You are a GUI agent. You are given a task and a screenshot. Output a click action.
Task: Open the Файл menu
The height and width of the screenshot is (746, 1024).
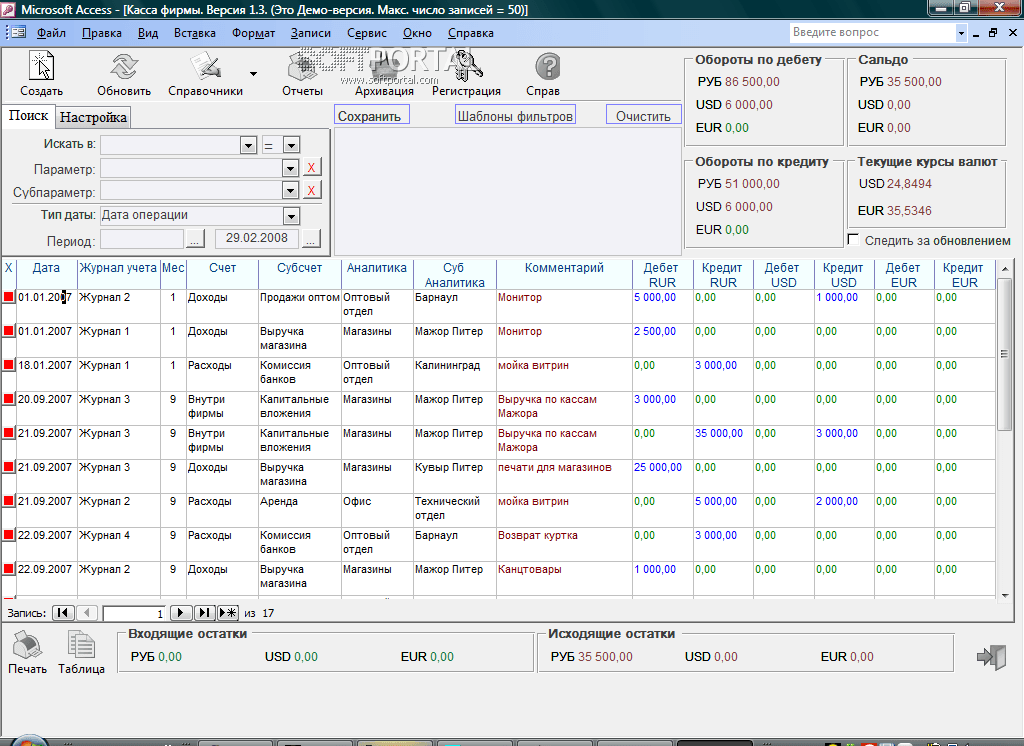click(x=51, y=33)
